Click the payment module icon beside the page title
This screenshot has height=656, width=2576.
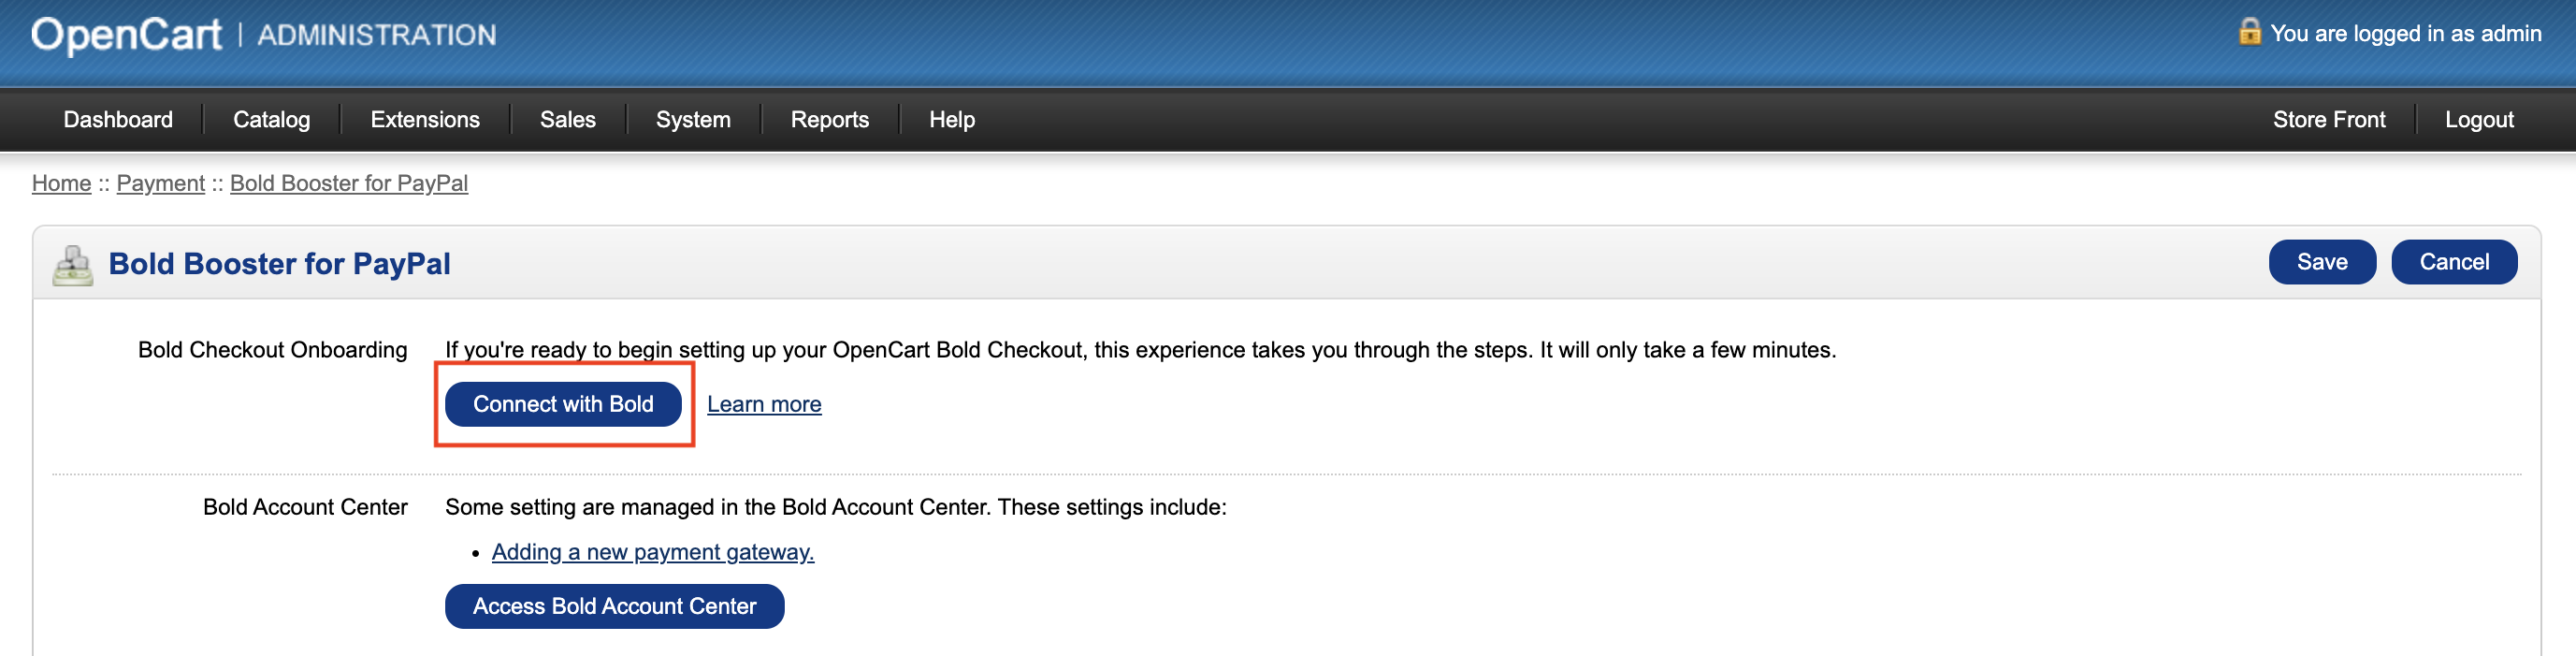[72, 263]
